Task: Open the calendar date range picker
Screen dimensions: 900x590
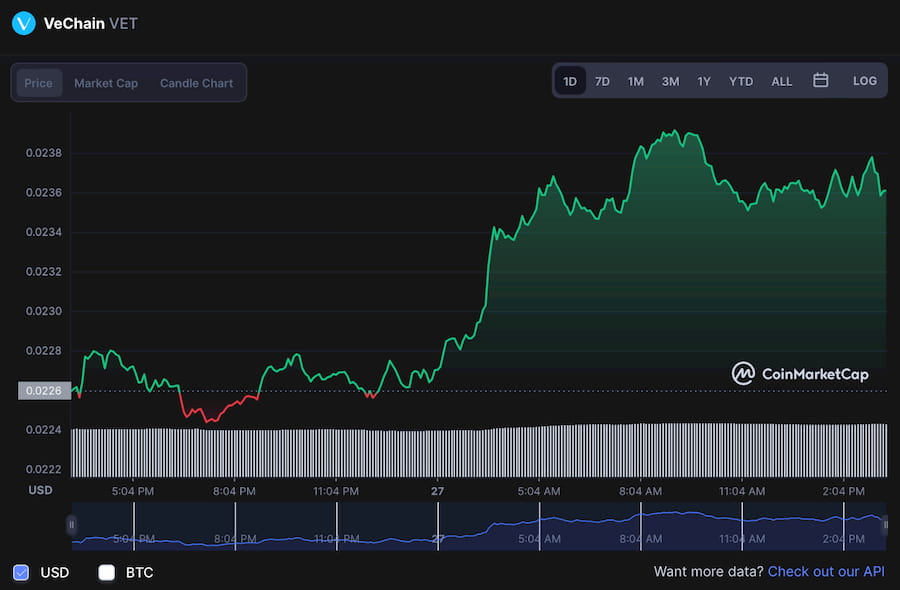Action: coord(820,81)
